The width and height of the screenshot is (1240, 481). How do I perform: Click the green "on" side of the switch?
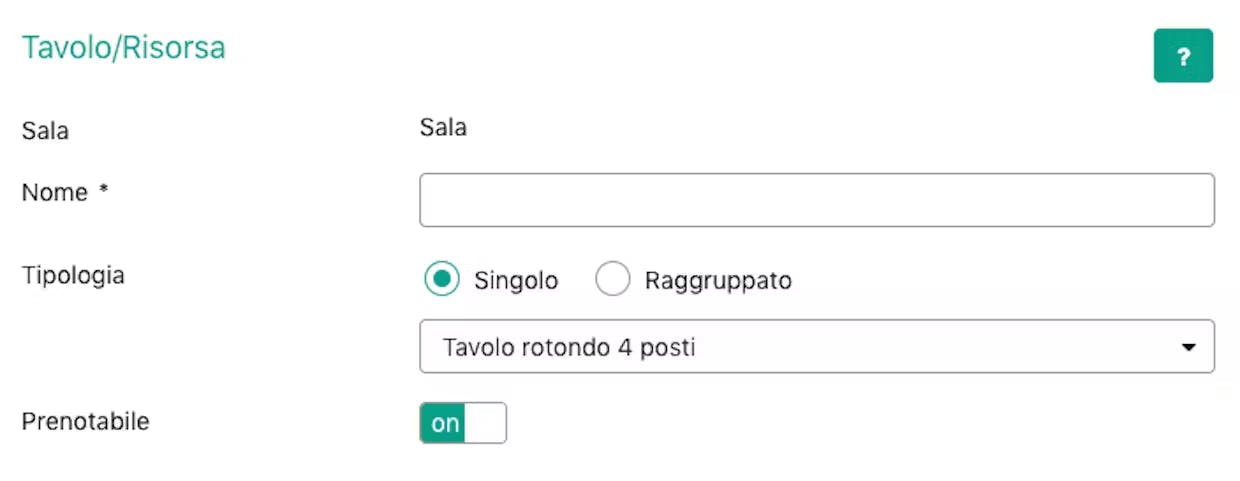click(444, 423)
